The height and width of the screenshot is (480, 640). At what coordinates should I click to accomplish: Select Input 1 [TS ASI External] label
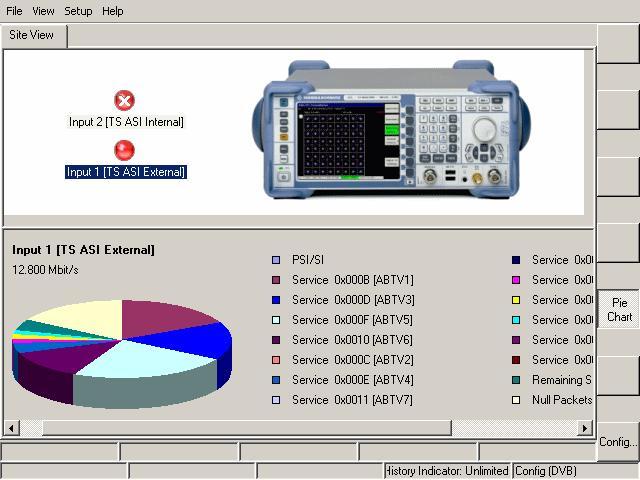pos(126,172)
